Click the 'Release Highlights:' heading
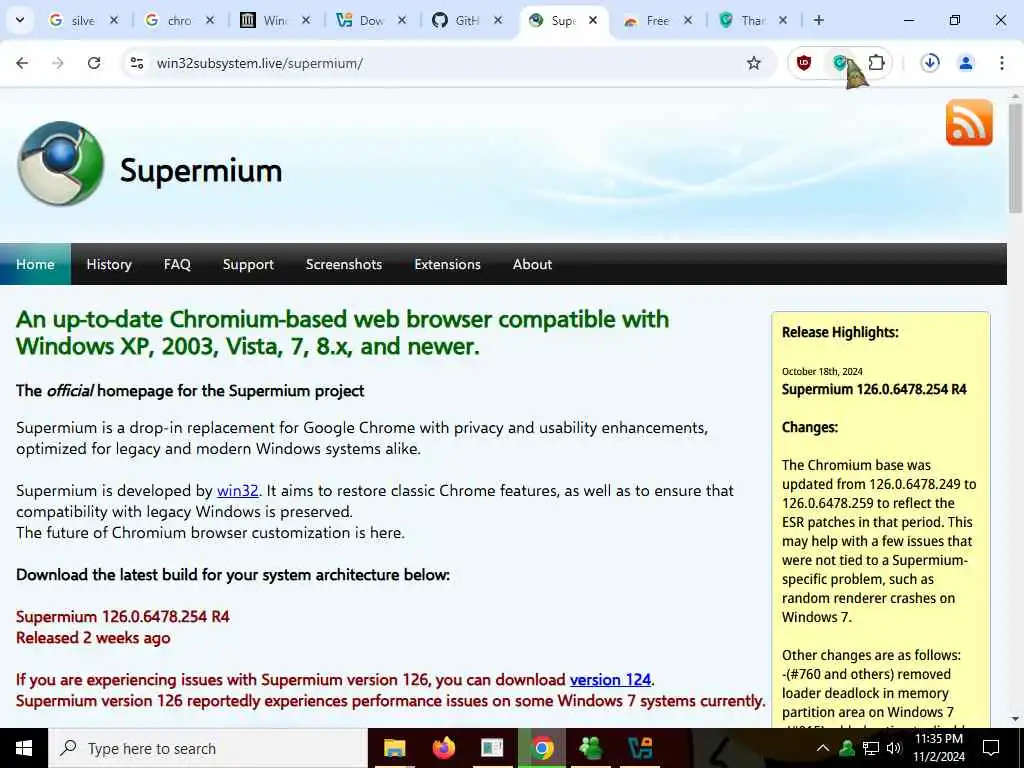1024x768 pixels. (840, 332)
